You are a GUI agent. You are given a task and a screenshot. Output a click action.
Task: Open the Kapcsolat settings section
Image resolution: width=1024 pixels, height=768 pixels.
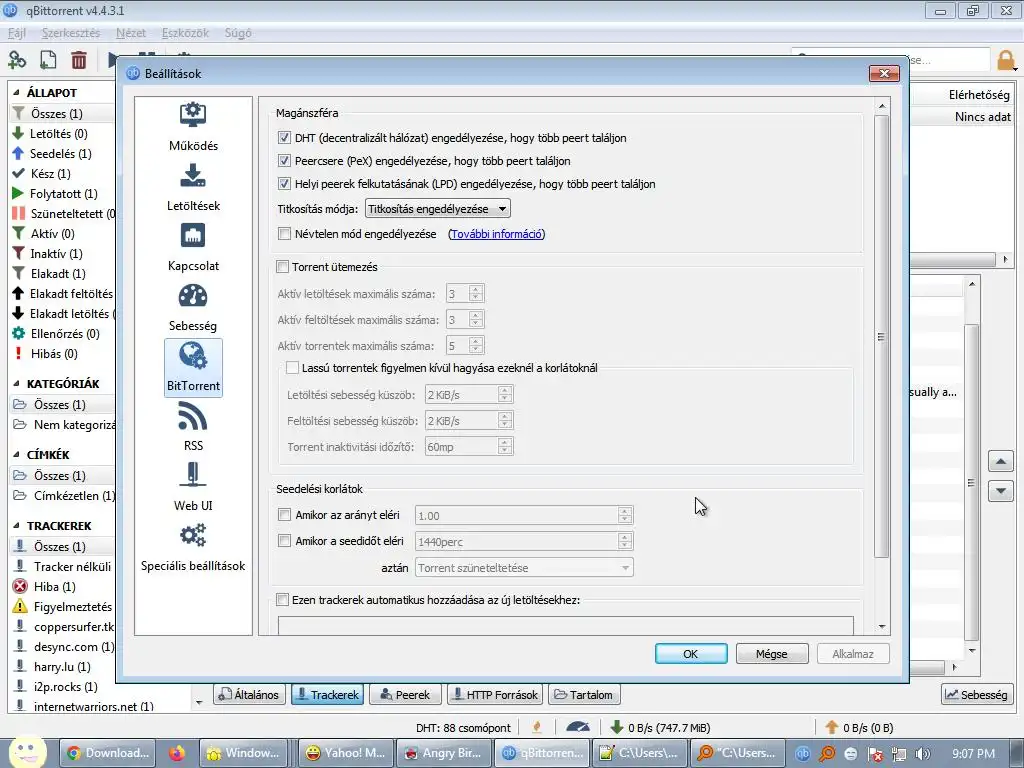(193, 248)
